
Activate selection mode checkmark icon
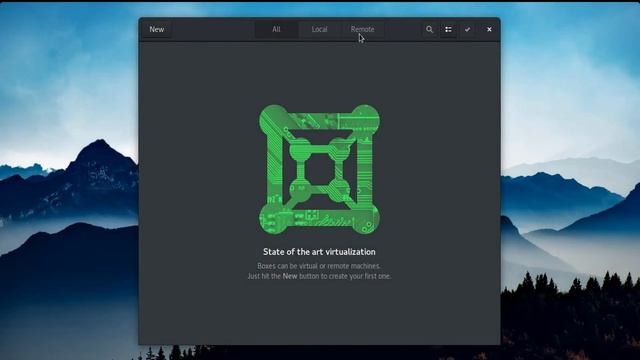tap(467, 29)
